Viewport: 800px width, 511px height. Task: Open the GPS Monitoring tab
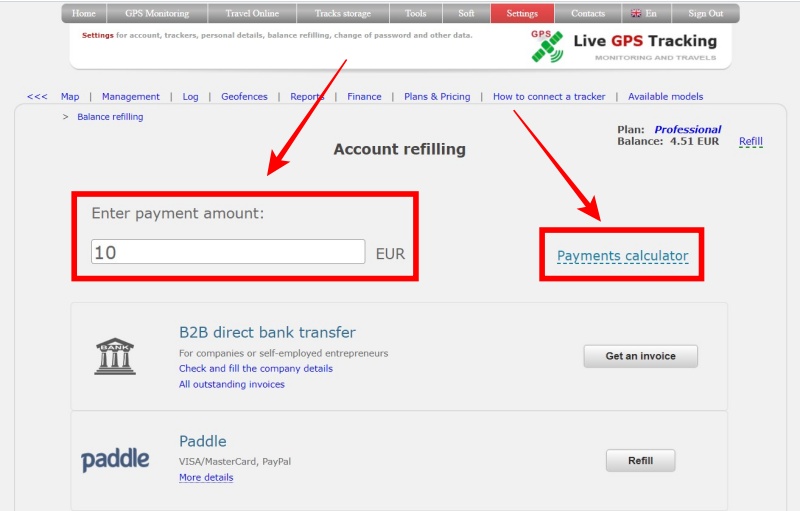pyautogui.click(x=155, y=14)
